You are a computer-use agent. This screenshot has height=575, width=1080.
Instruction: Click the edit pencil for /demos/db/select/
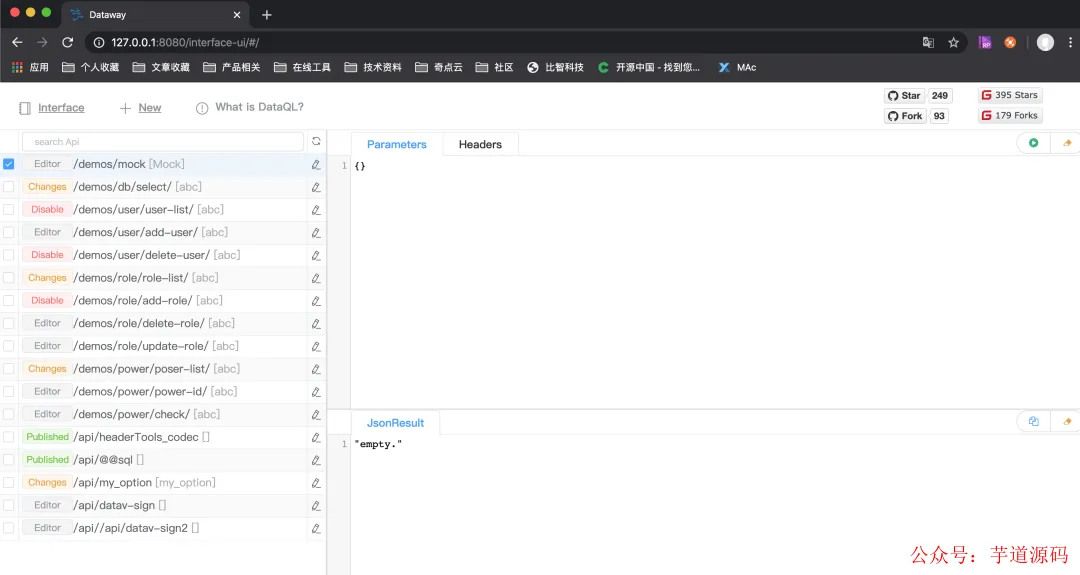315,187
